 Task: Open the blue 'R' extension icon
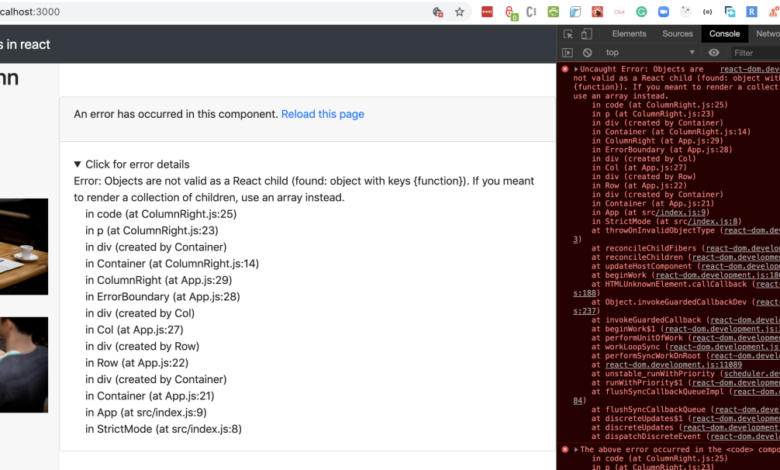[752, 12]
